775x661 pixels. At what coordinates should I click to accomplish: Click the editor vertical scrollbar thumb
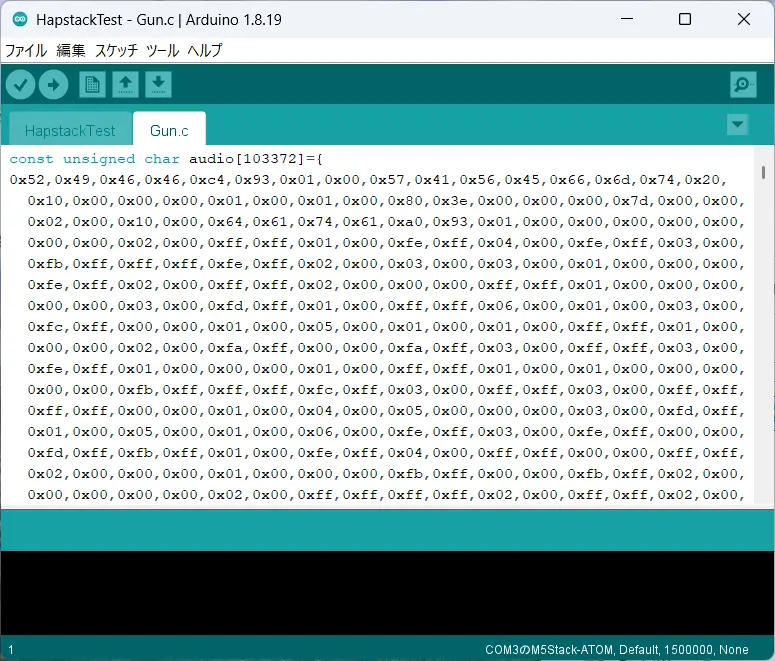click(x=764, y=173)
